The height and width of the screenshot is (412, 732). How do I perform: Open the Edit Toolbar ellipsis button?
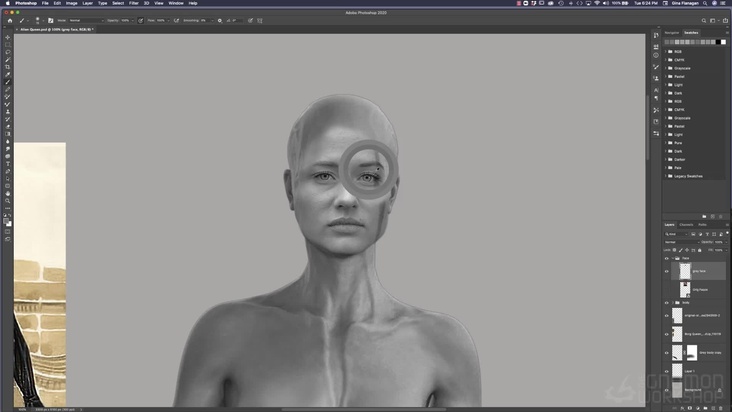(x=7, y=208)
